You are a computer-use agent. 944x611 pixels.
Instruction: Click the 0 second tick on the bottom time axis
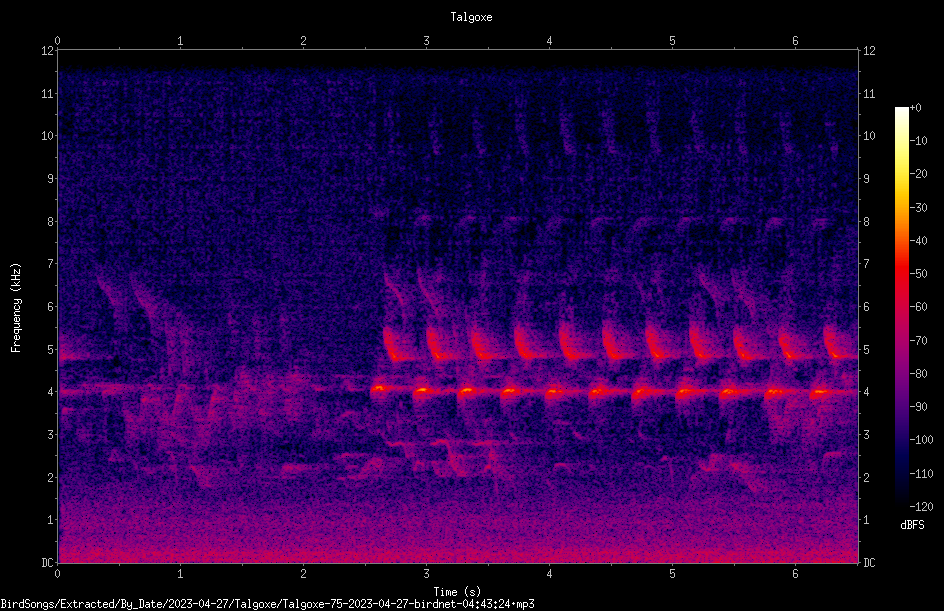57,574
